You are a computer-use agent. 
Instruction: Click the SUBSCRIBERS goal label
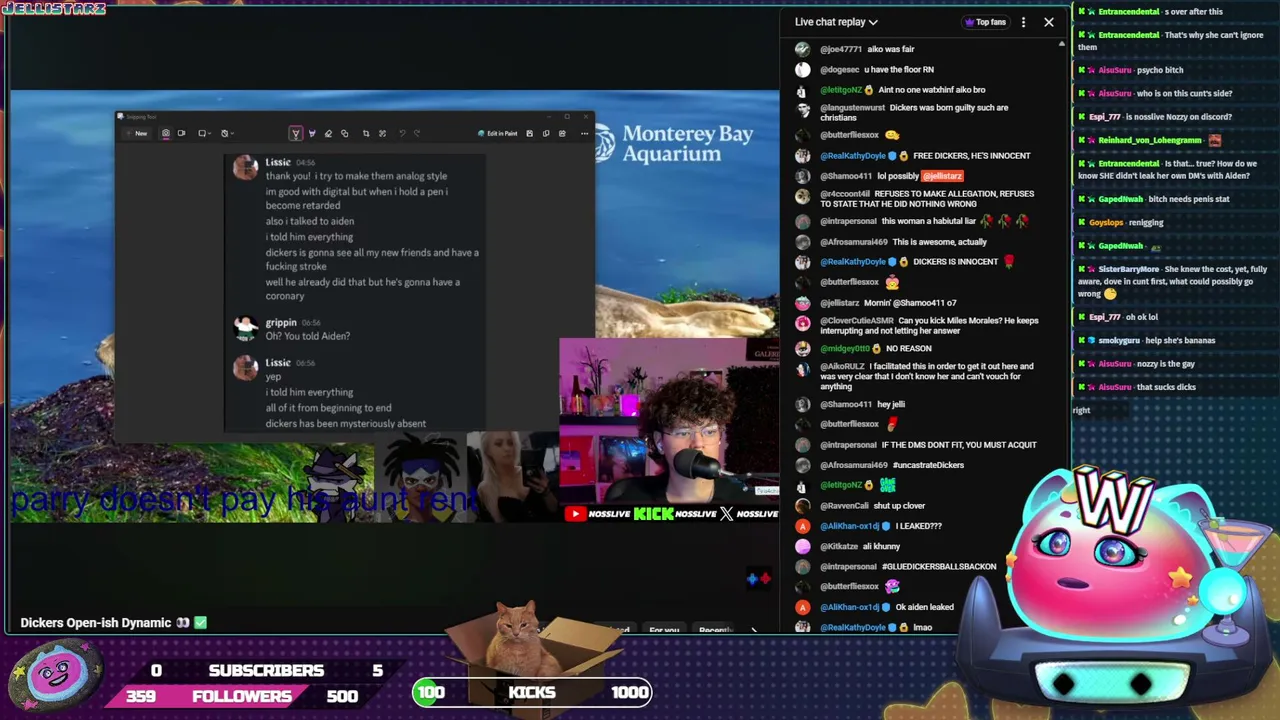click(x=266, y=671)
